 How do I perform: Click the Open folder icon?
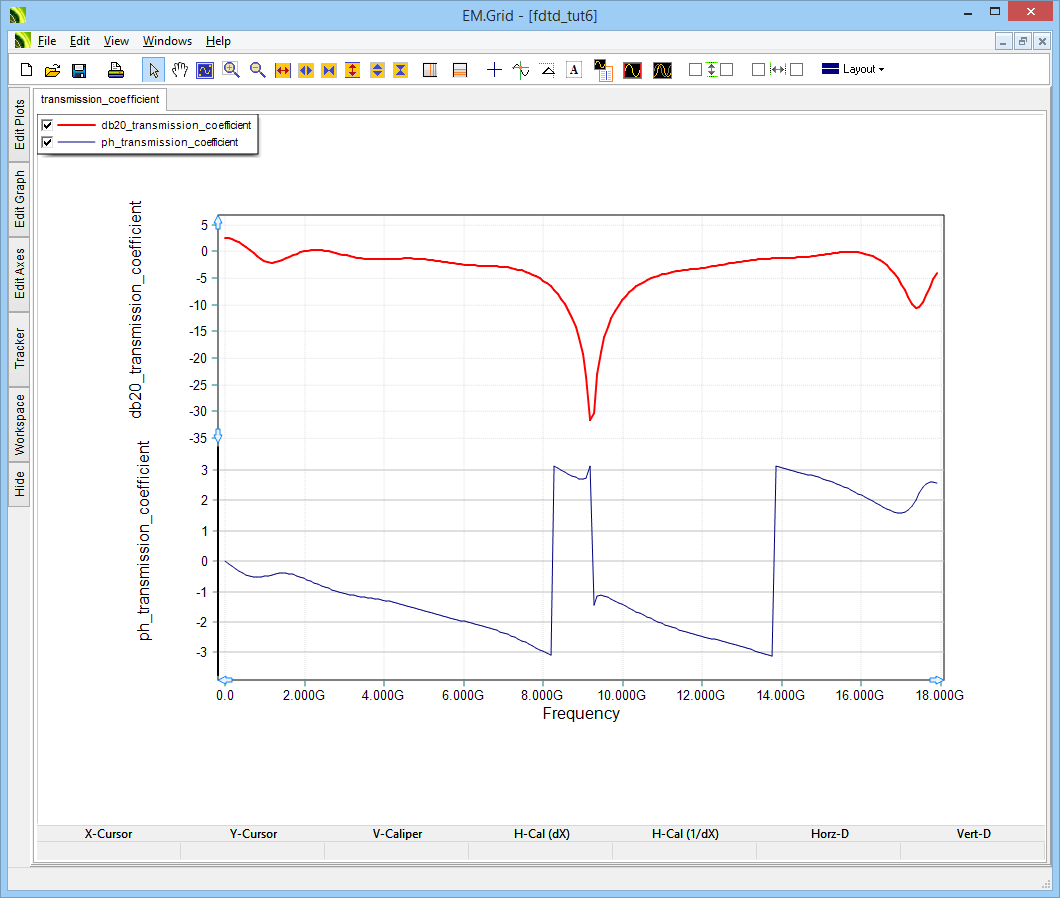[x=53, y=70]
